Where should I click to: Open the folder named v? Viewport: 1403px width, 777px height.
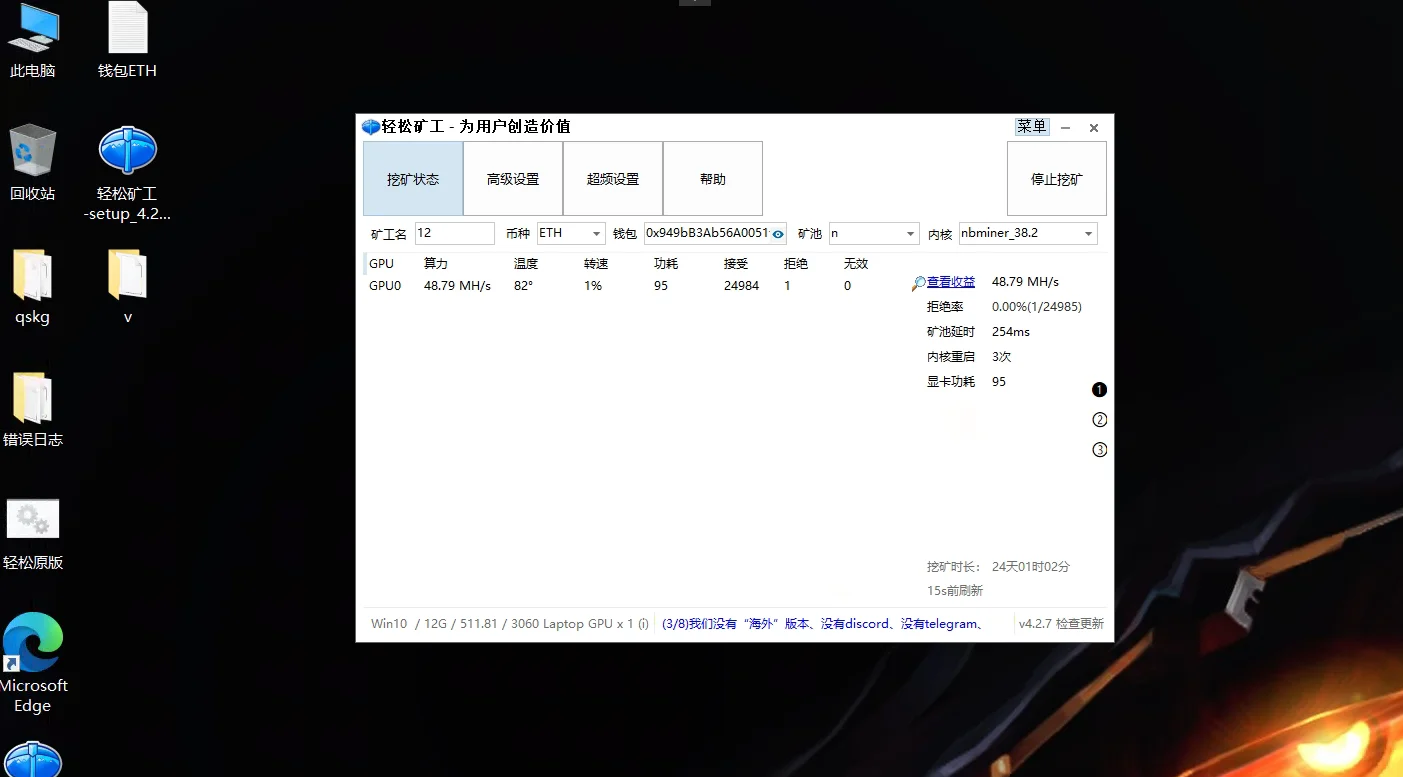(127, 287)
